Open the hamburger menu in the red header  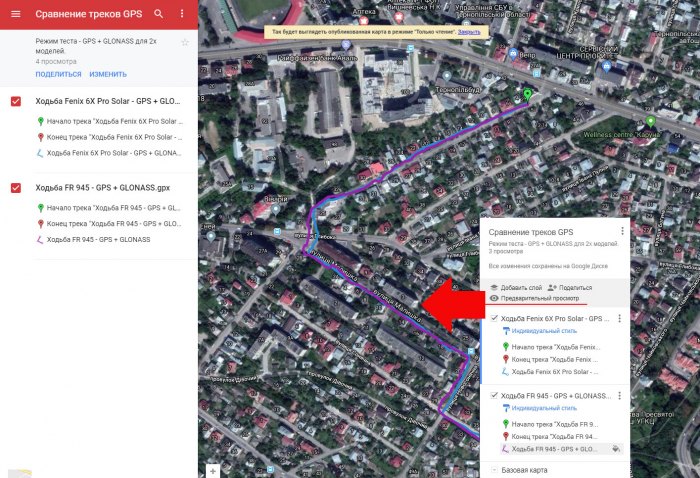click(16, 14)
